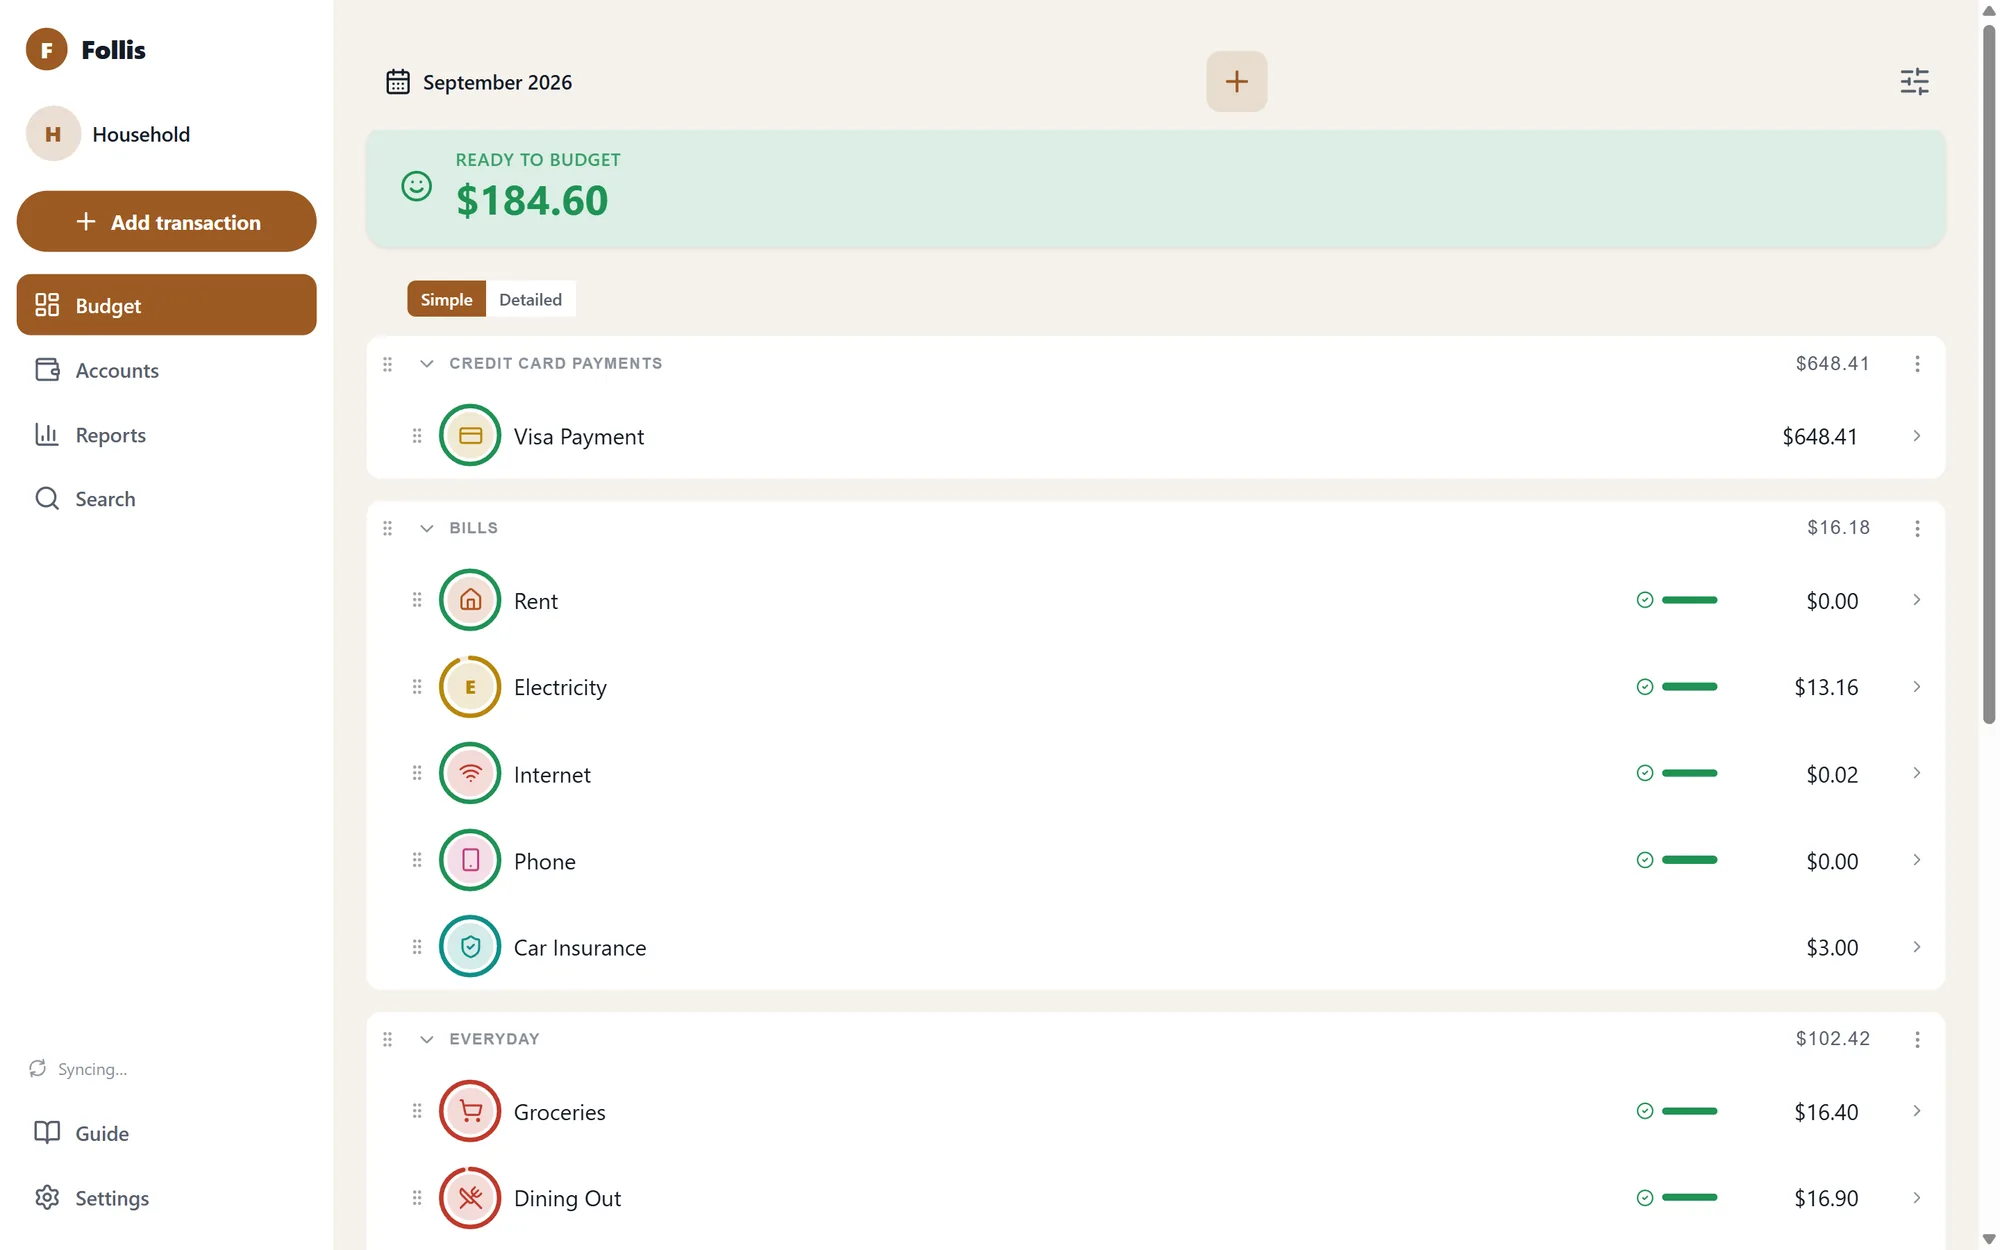Click the Rent house icon
This screenshot has width=2000, height=1250.
coord(470,600)
